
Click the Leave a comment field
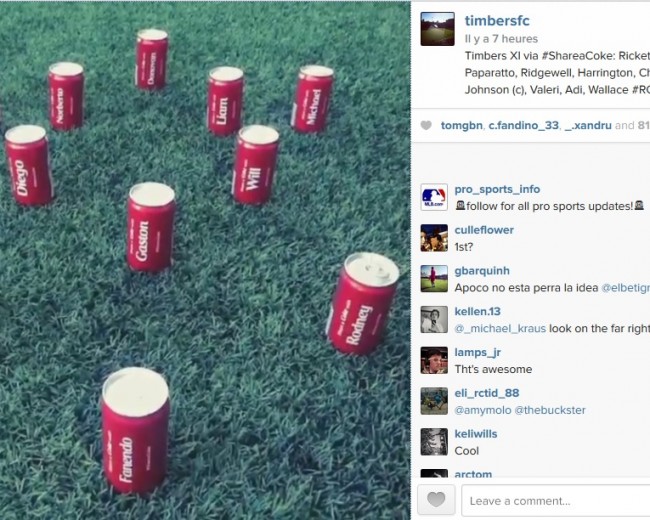pos(555,501)
